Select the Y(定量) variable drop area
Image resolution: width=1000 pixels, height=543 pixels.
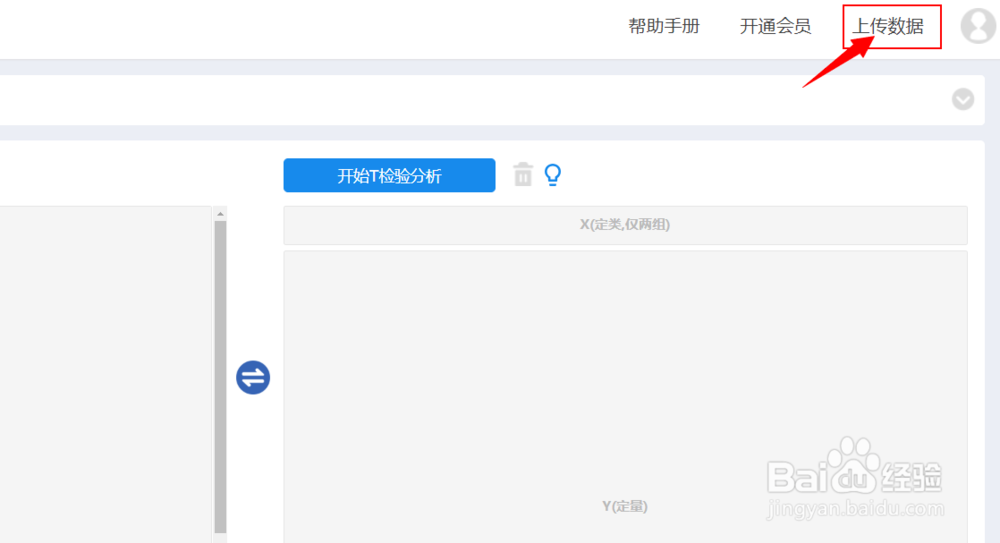coord(625,397)
